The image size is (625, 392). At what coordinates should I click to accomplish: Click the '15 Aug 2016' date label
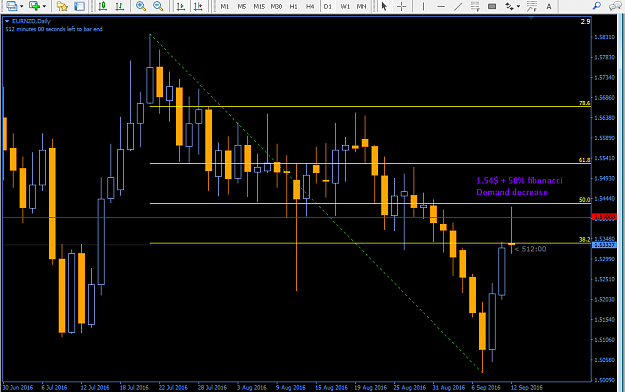(x=331, y=387)
